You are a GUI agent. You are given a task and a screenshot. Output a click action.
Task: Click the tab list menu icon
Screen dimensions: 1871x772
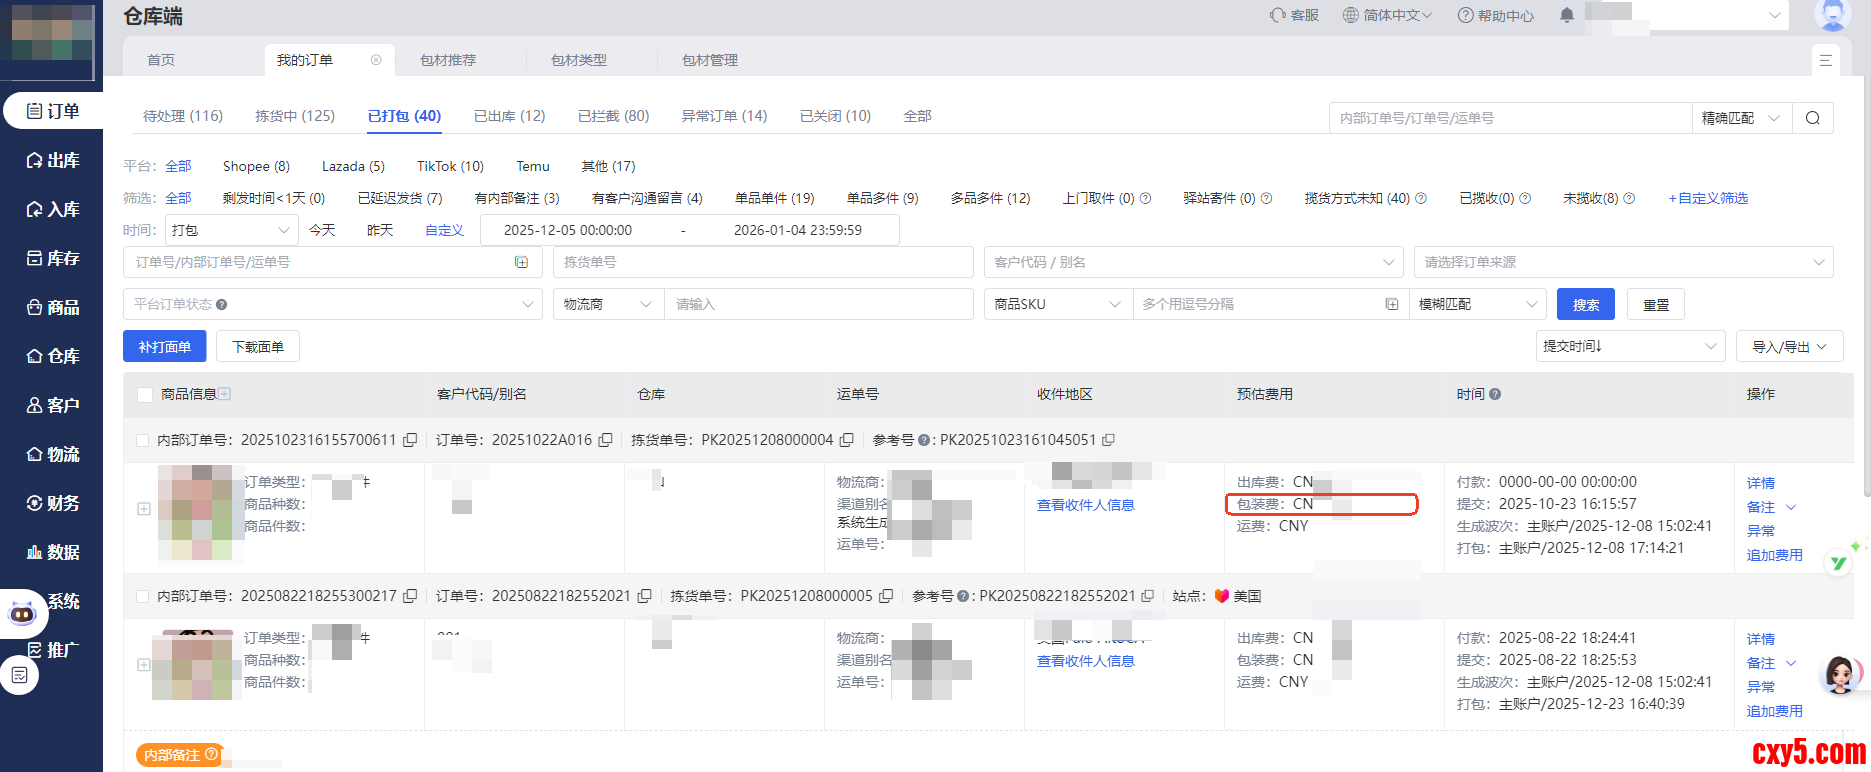pyautogui.click(x=1825, y=60)
